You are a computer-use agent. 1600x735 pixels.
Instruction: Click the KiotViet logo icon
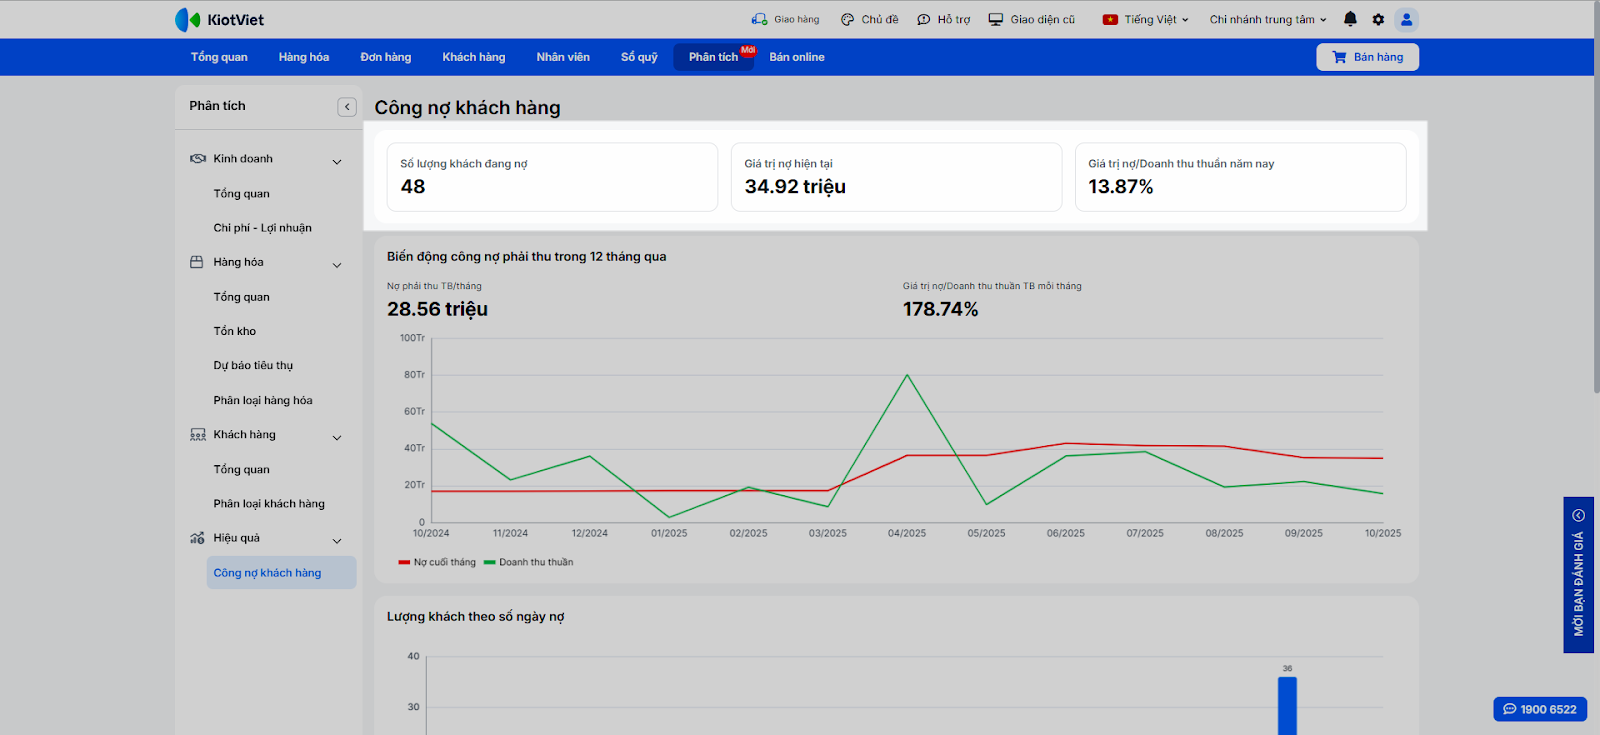(x=188, y=20)
